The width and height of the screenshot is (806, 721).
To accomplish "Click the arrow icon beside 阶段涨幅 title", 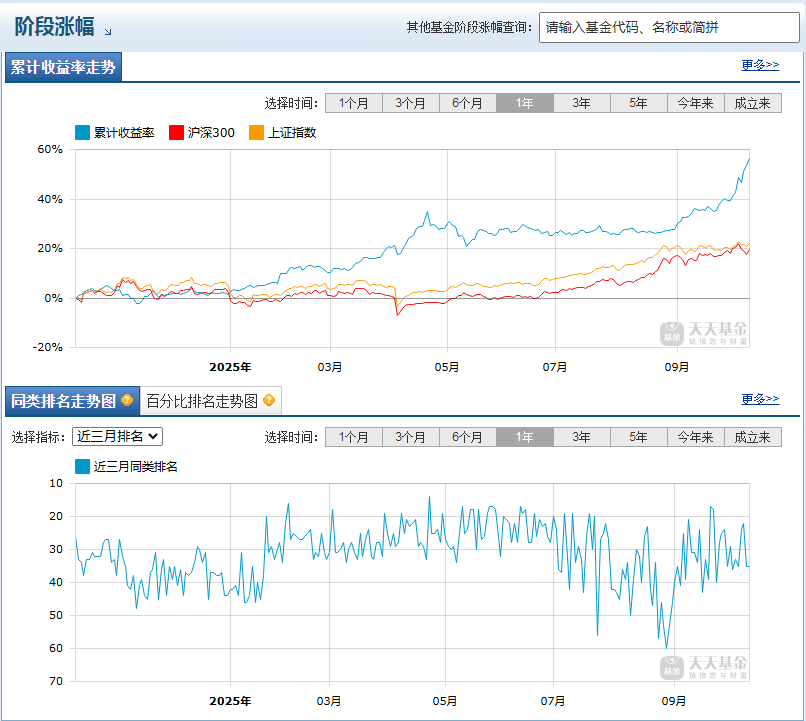I will click(108, 32).
